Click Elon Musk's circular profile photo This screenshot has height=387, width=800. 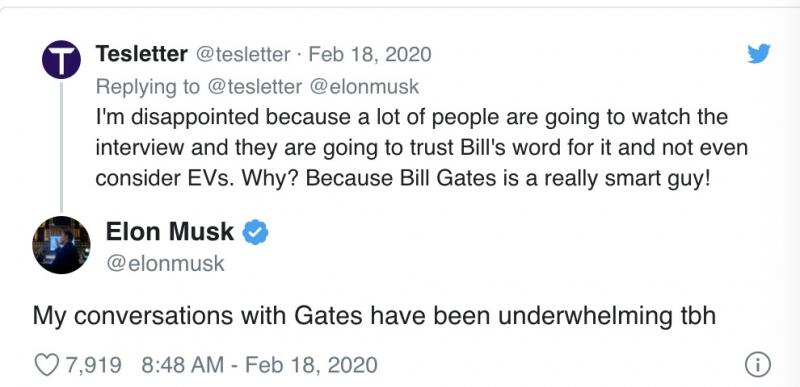click(61, 245)
